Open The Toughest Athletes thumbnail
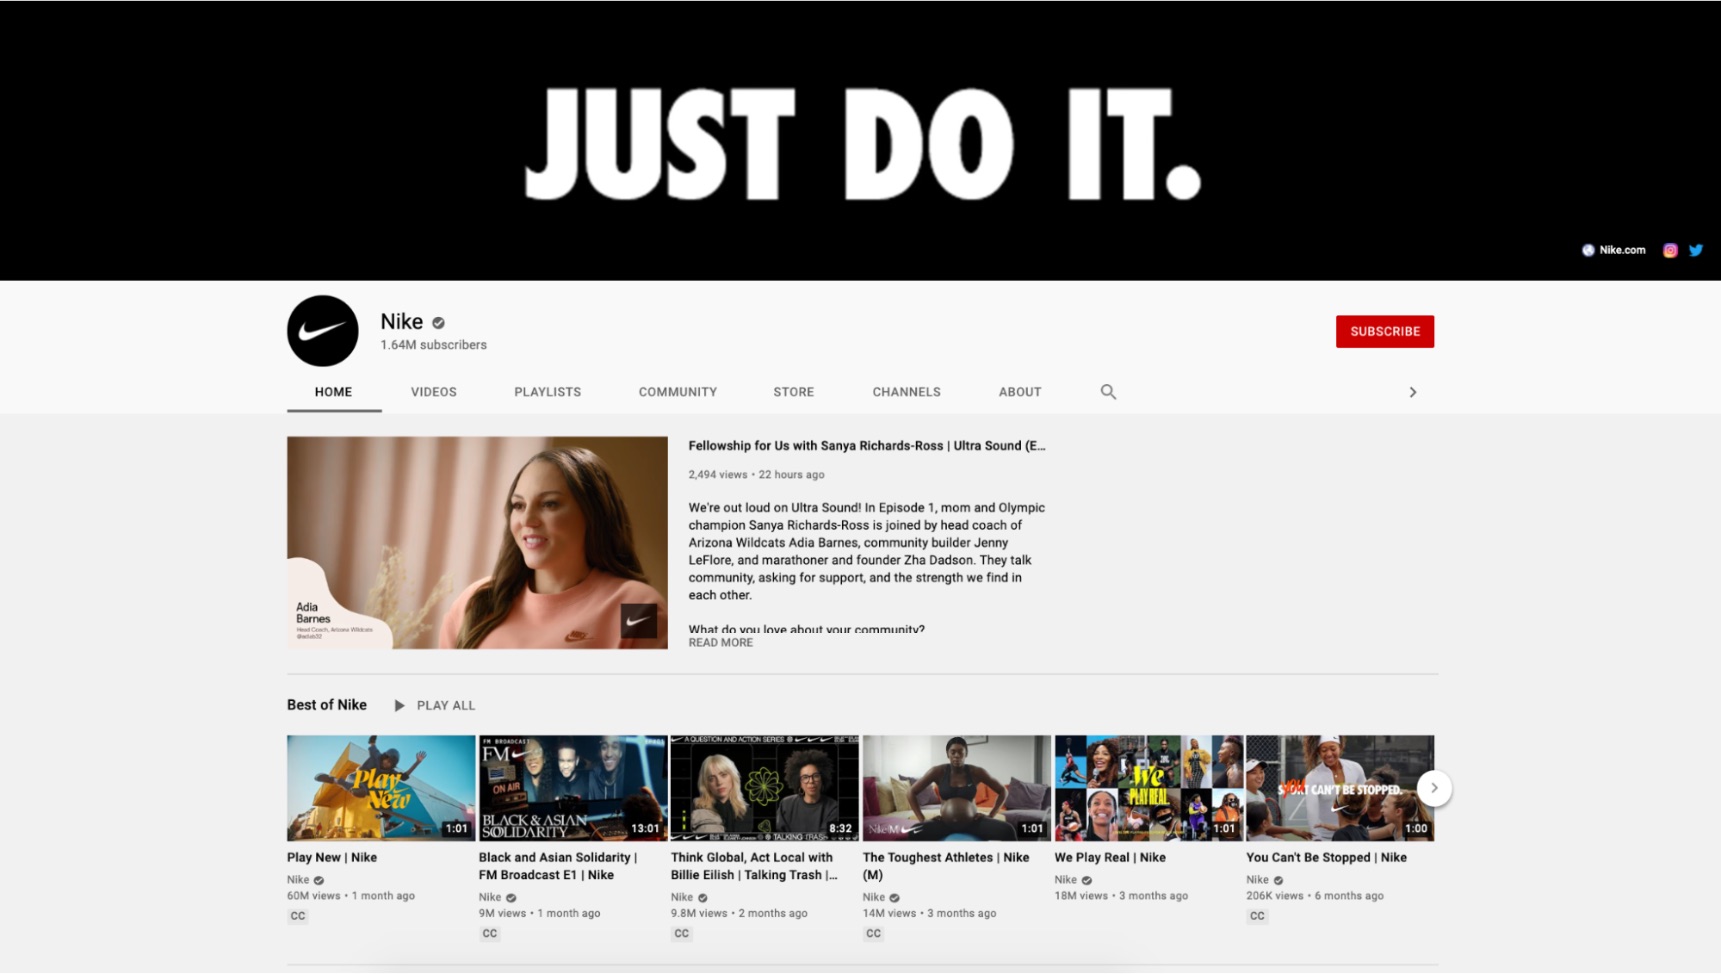Screen dimensions: 1721x974 pos(957,788)
